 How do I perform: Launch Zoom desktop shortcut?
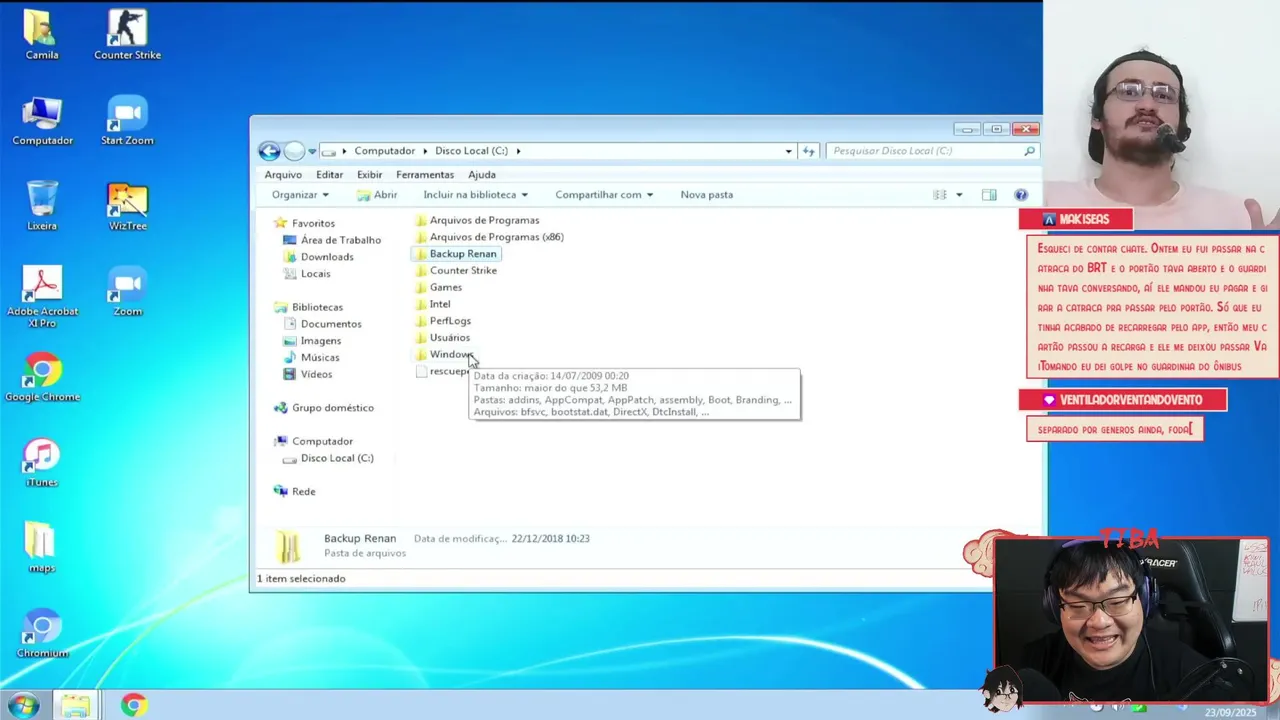[x=127, y=292]
